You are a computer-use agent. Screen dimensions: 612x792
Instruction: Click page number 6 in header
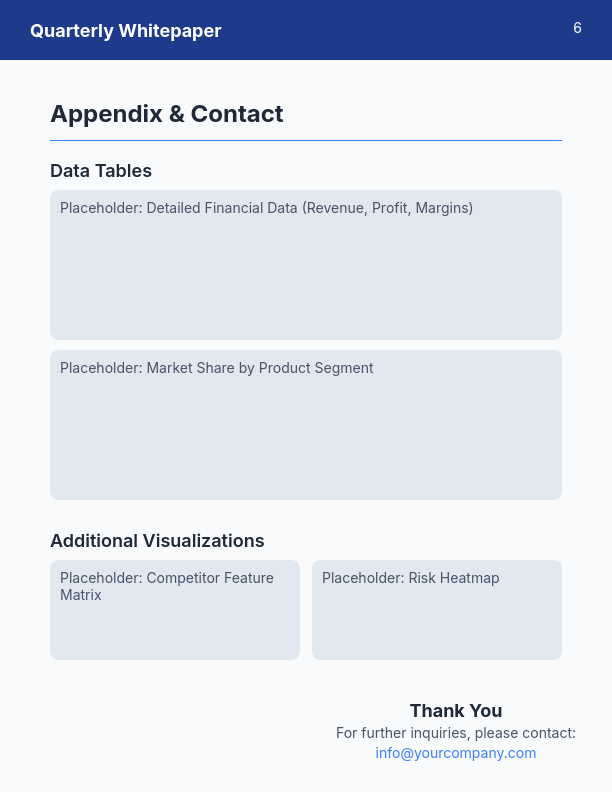[x=577, y=28]
